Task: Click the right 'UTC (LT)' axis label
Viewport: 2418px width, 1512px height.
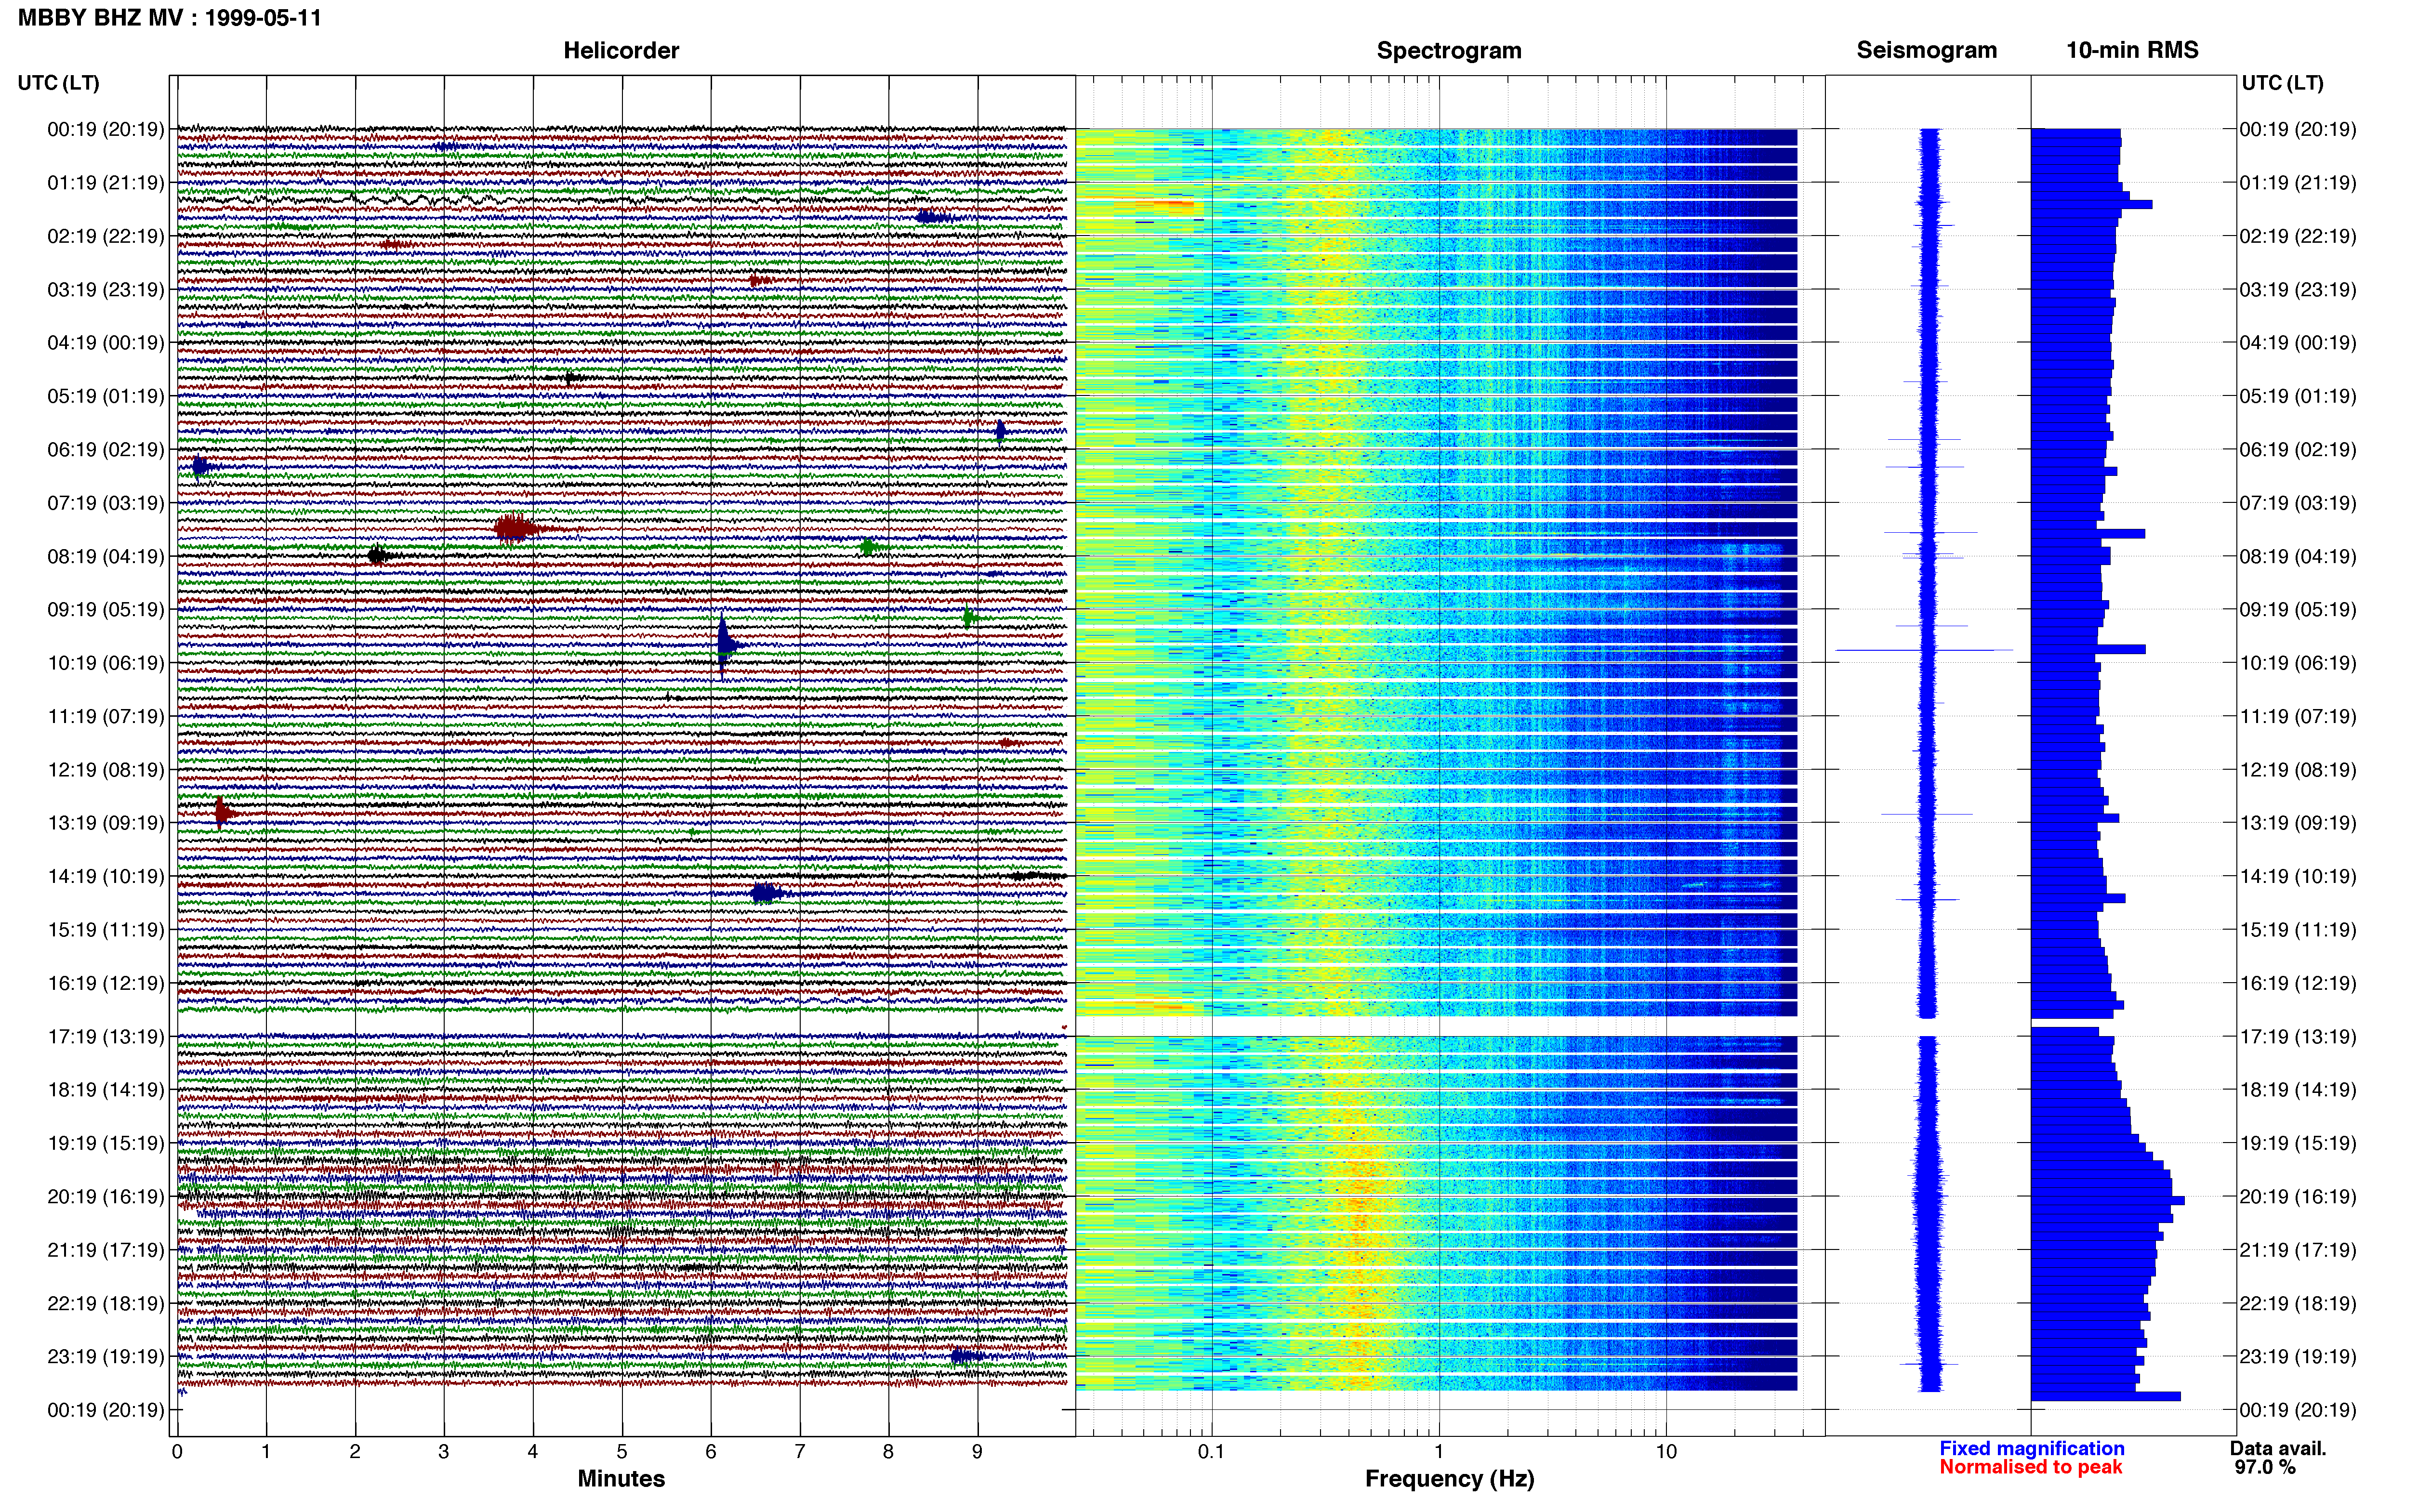Action: (2282, 83)
